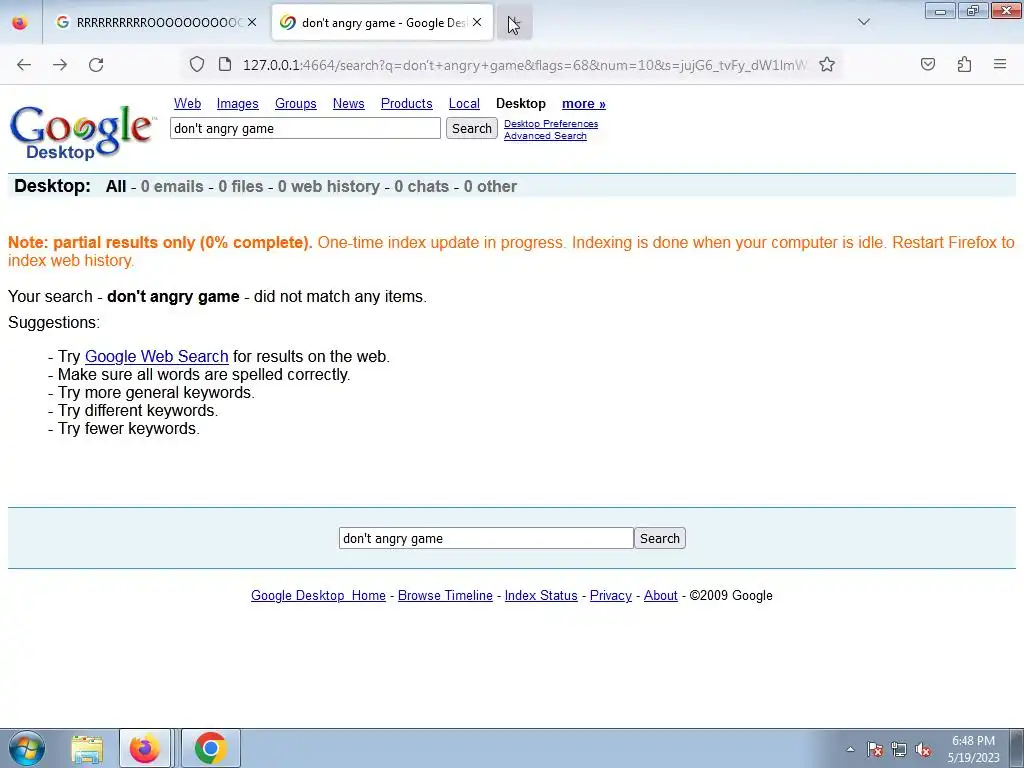Open the network tray icon
The width and height of the screenshot is (1024, 768).
pos(899,749)
